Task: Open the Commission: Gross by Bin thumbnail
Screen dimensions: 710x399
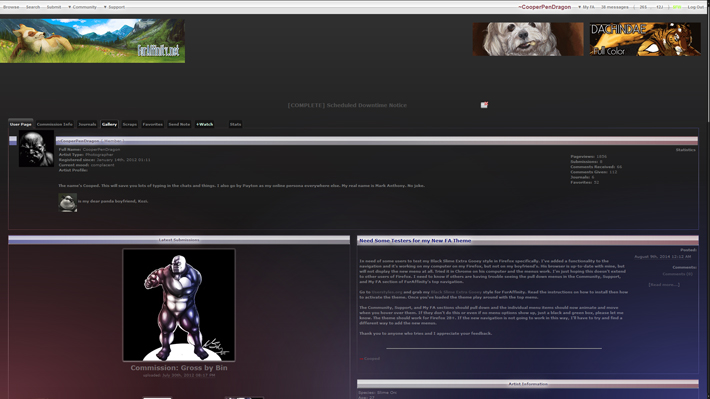Action: tap(179, 305)
